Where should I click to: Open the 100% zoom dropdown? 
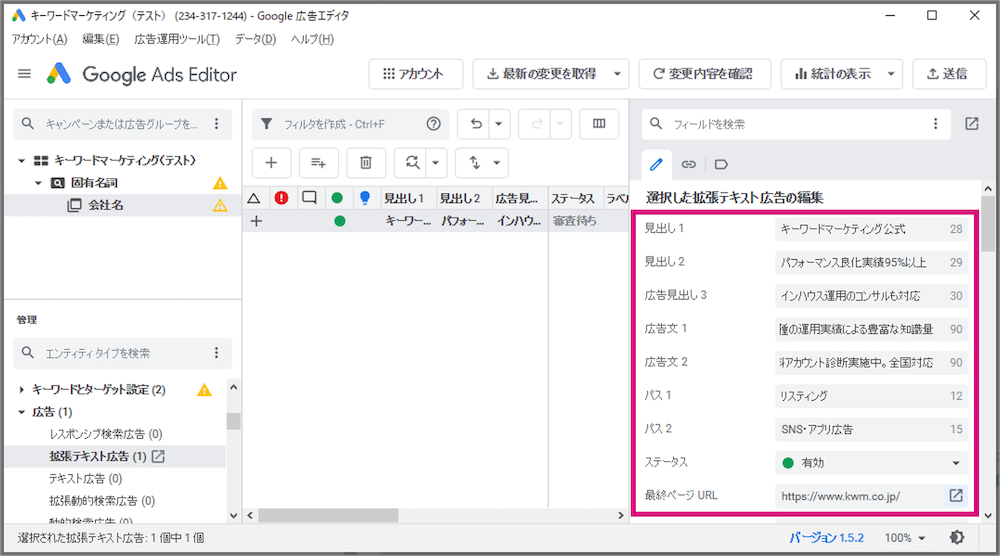904,538
